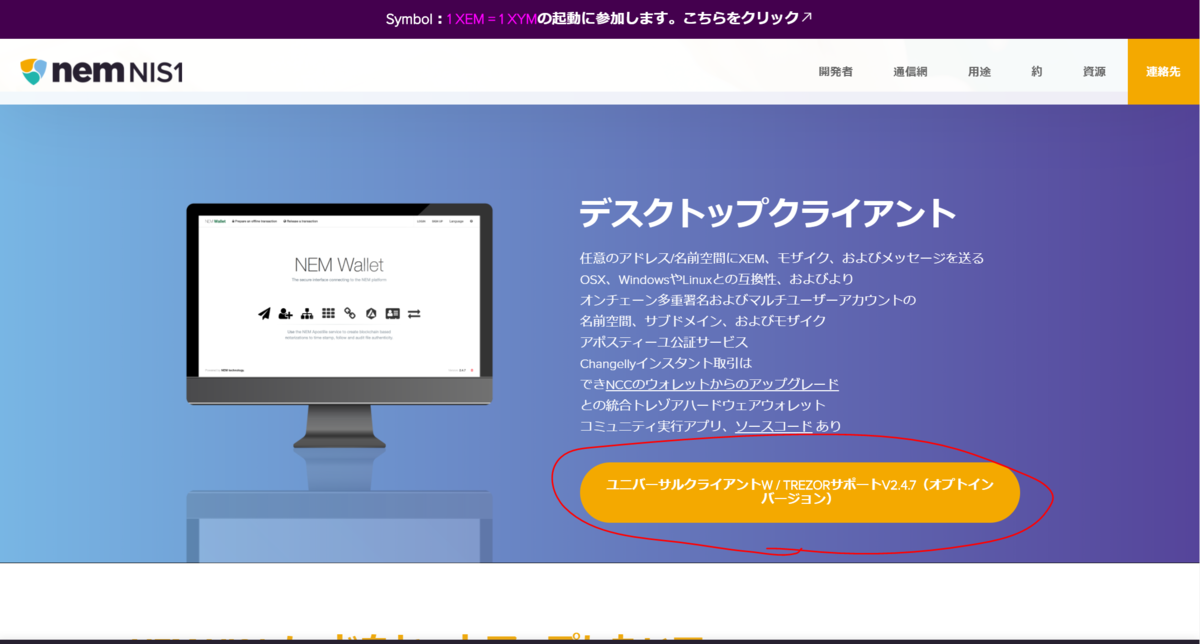The height and width of the screenshot is (644, 1200).
Task: Follow the NCCのウォレットからのアップグレード link
Action: click(722, 384)
